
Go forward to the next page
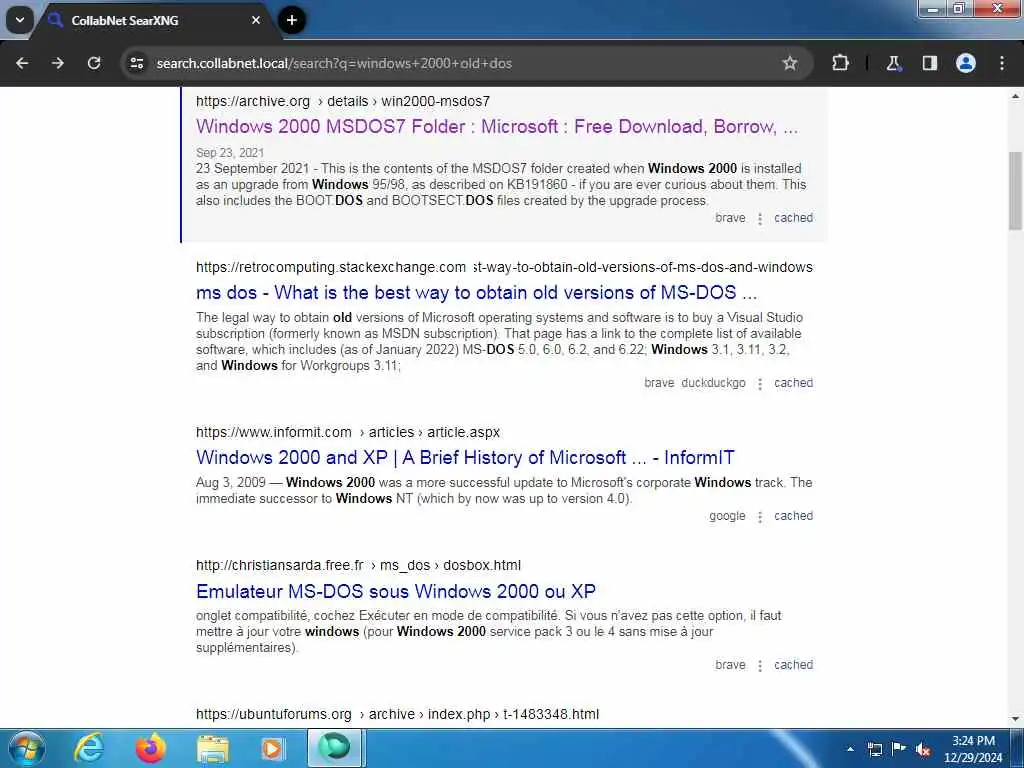tap(58, 63)
